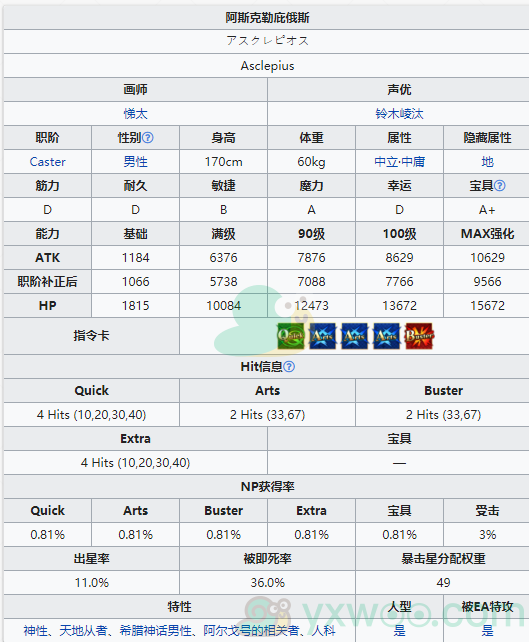The height and width of the screenshot is (642, 529).
Task: Open the 阿尔戈号的相关者 trait link
Action: 251,631
